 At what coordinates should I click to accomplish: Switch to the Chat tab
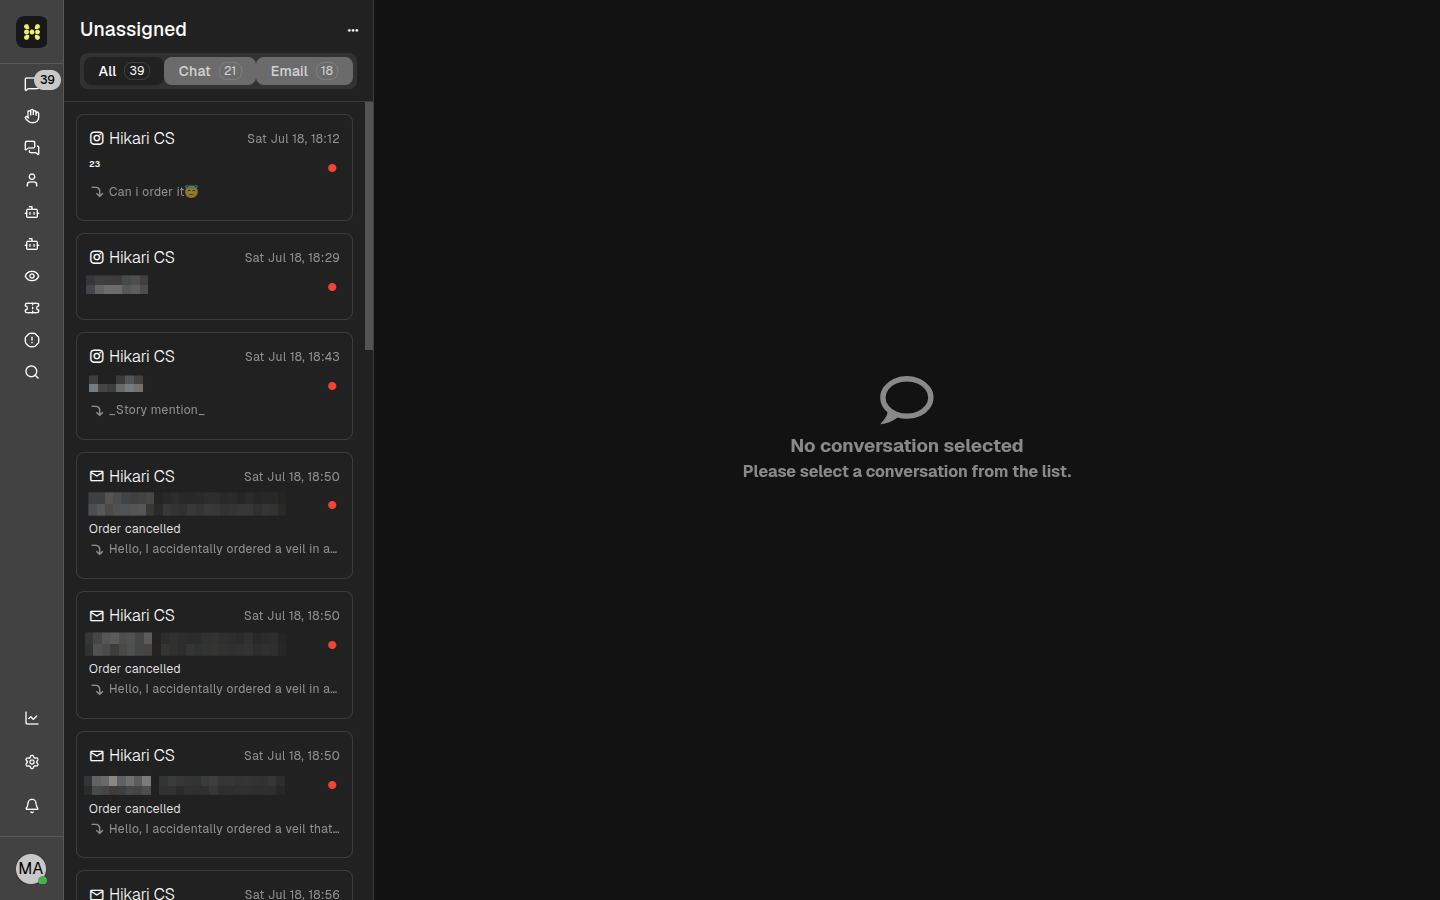click(x=210, y=71)
